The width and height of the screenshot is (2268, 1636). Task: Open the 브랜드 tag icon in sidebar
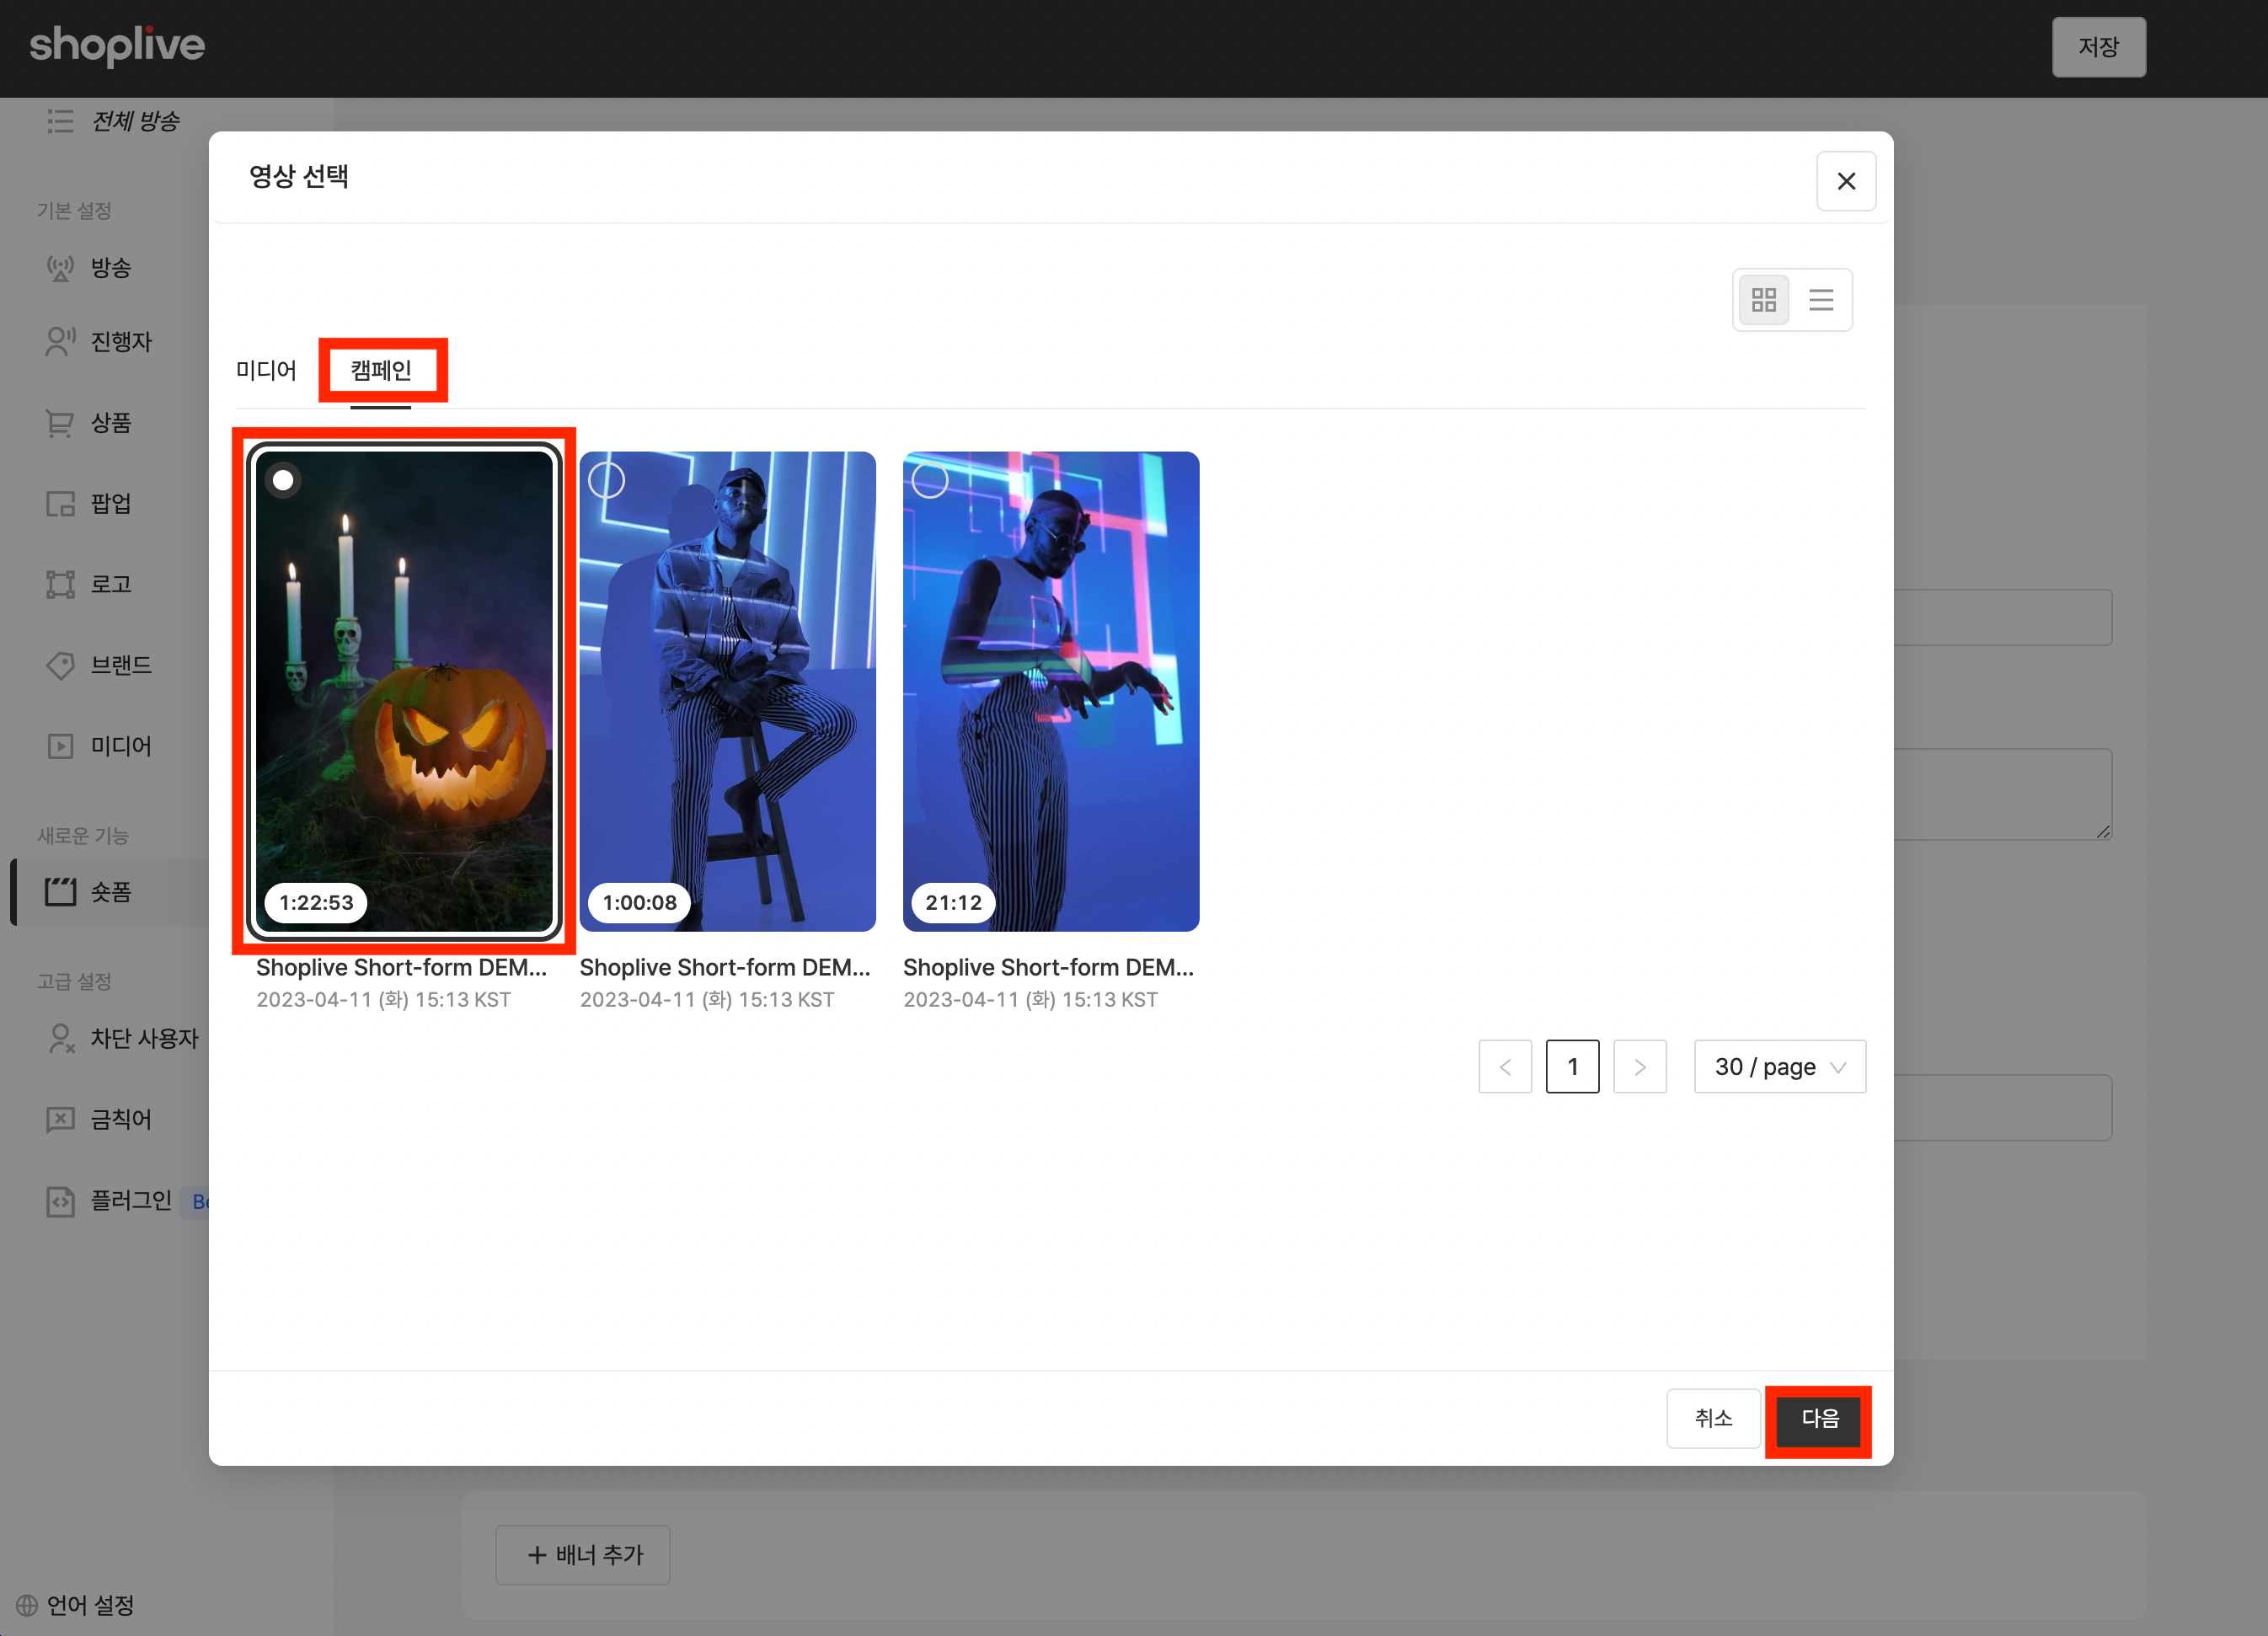60,665
